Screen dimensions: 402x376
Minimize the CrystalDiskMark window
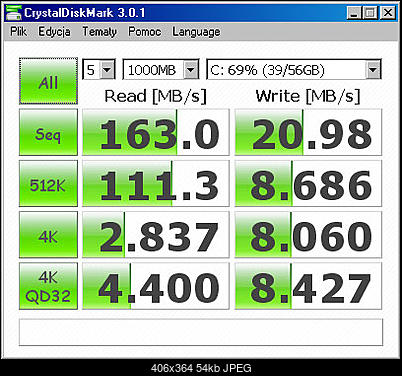(354, 13)
